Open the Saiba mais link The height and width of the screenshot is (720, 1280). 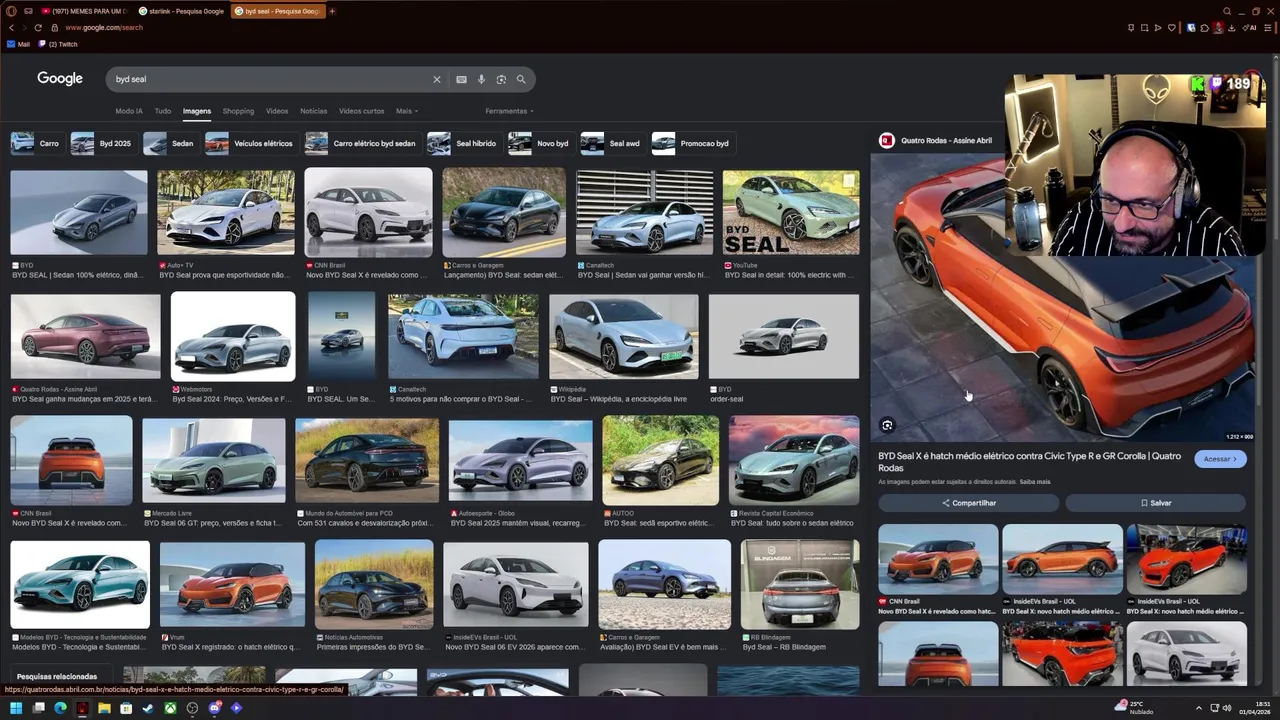(x=1035, y=482)
